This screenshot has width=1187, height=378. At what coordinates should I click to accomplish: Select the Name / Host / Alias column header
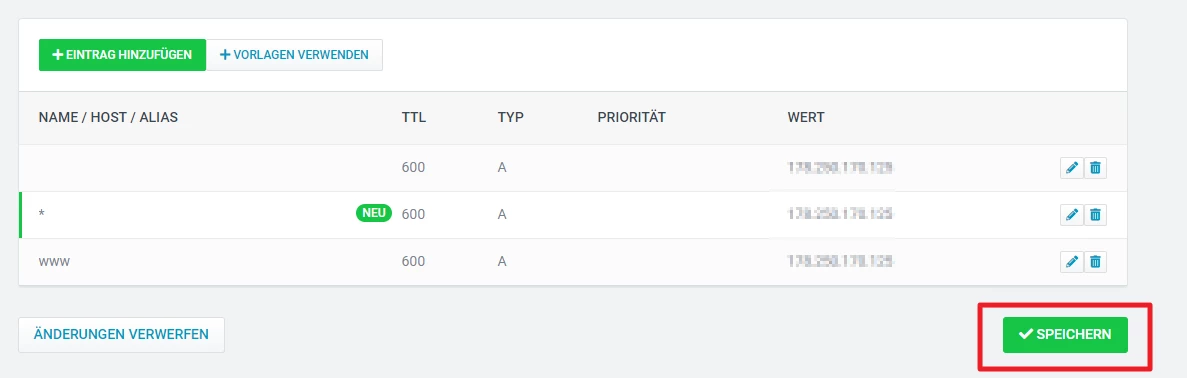[108, 117]
